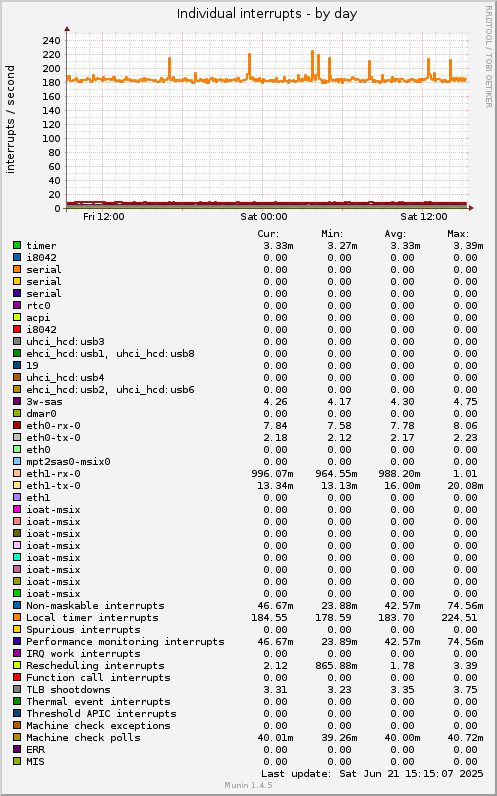Screen dimensions: 497x796
Task: Click the purple 3w-sas legend swatch
Action: click(x=17, y=402)
